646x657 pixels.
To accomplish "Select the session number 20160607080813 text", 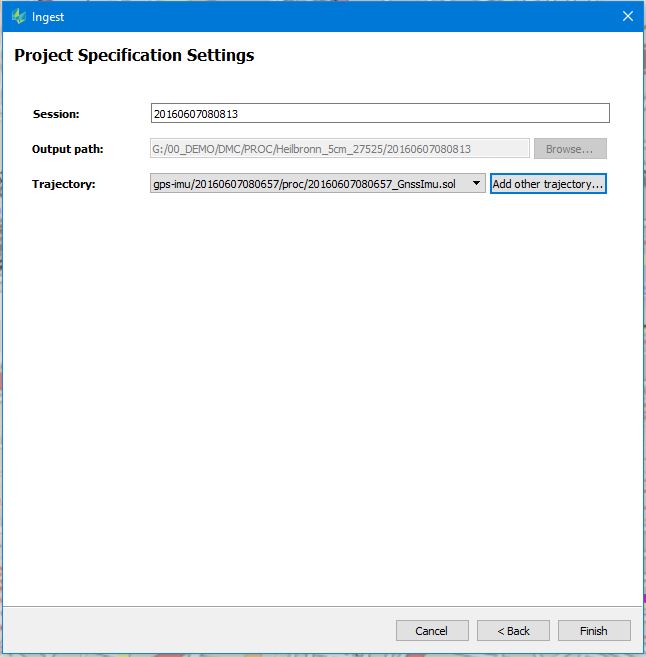I will 196,114.
